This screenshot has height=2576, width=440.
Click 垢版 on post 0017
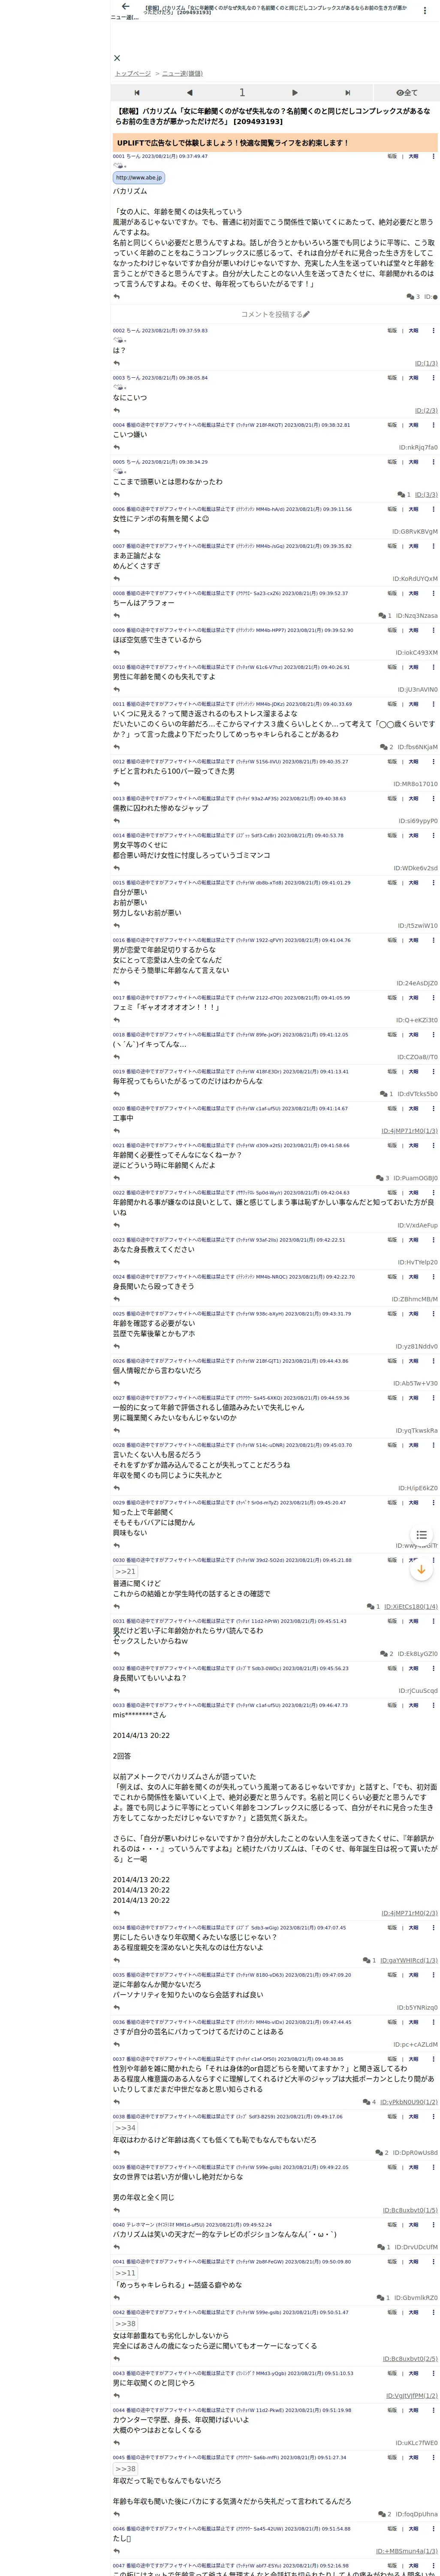(393, 998)
